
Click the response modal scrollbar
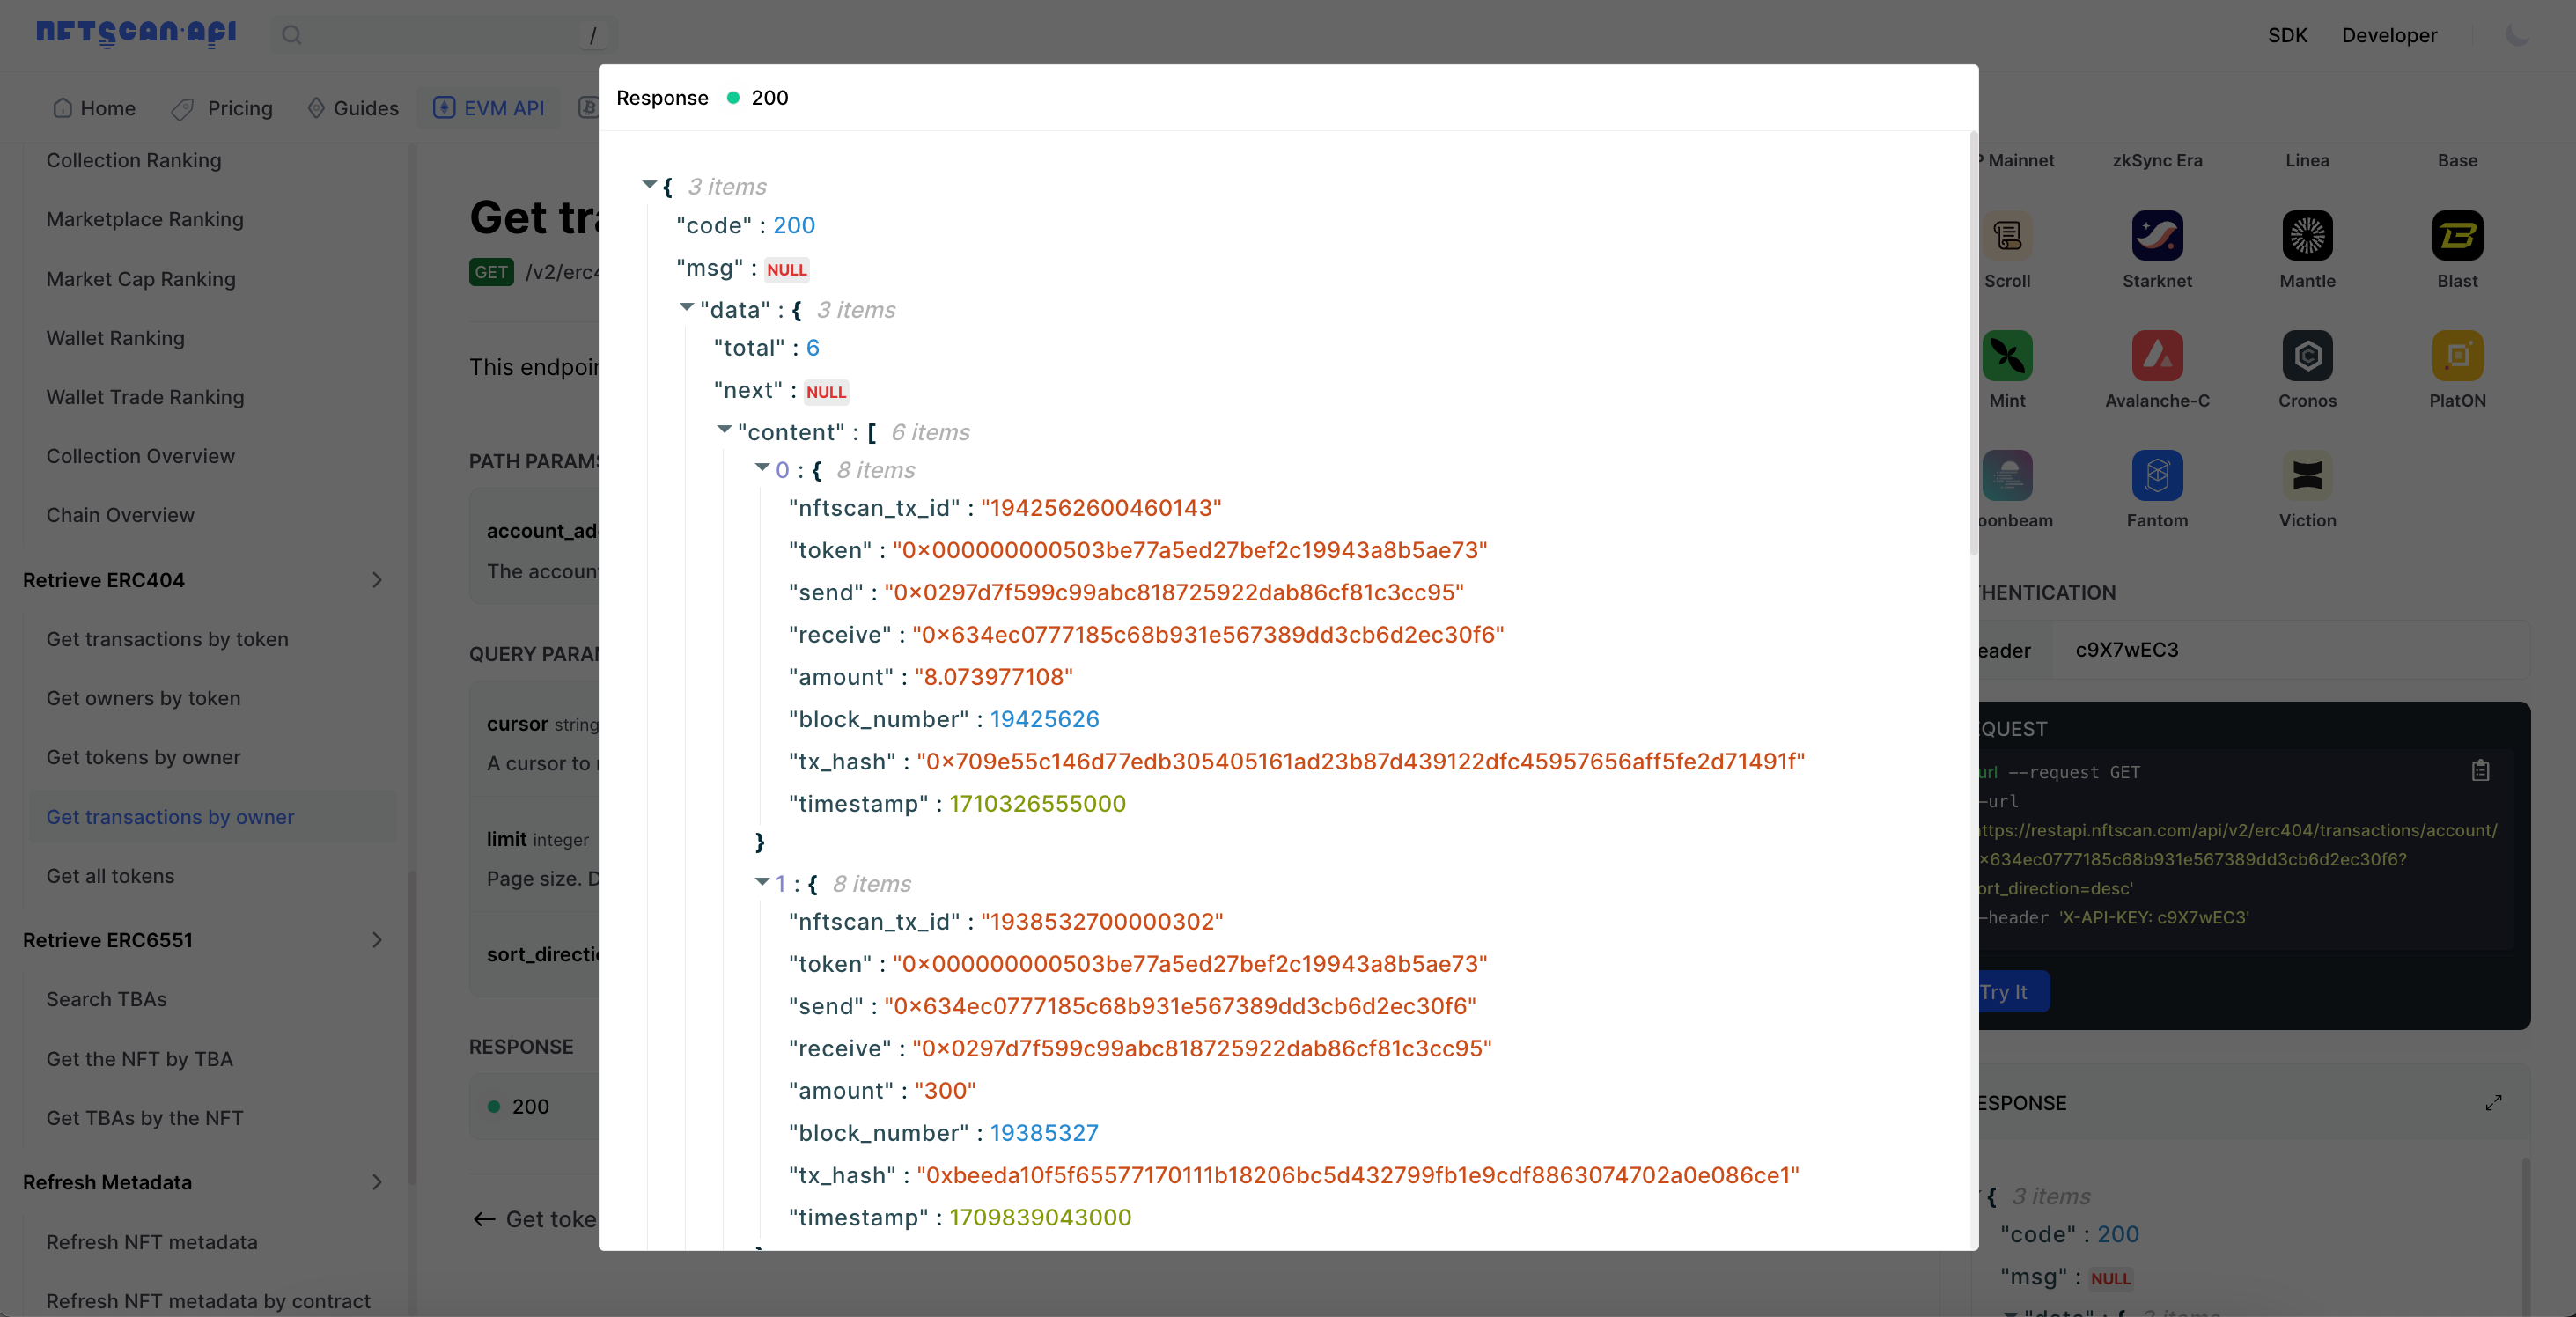coord(1973,342)
